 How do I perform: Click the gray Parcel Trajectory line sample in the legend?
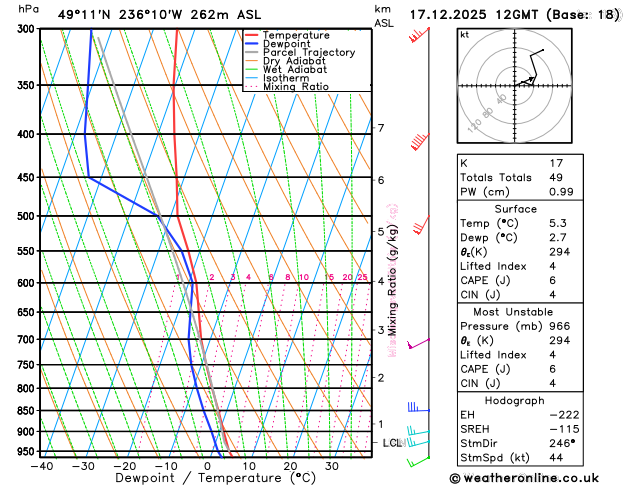(252, 53)
